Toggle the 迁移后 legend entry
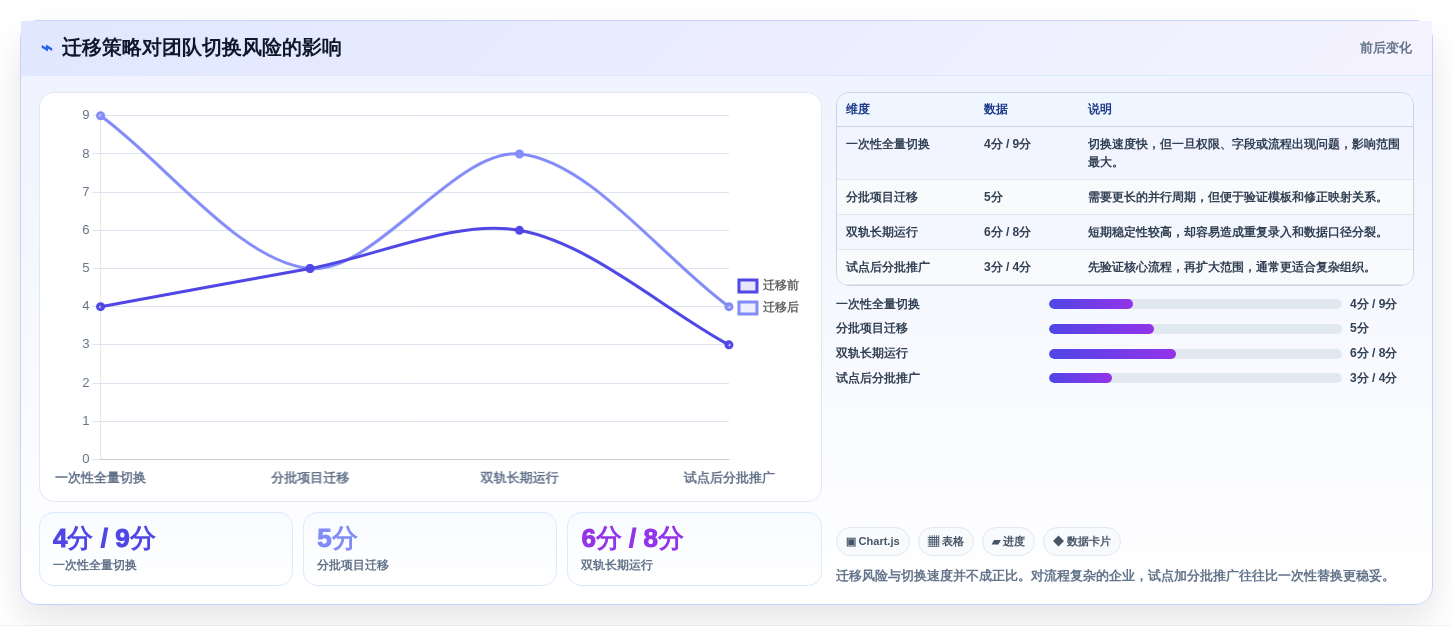The width and height of the screenshot is (1453, 626). tap(768, 308)
